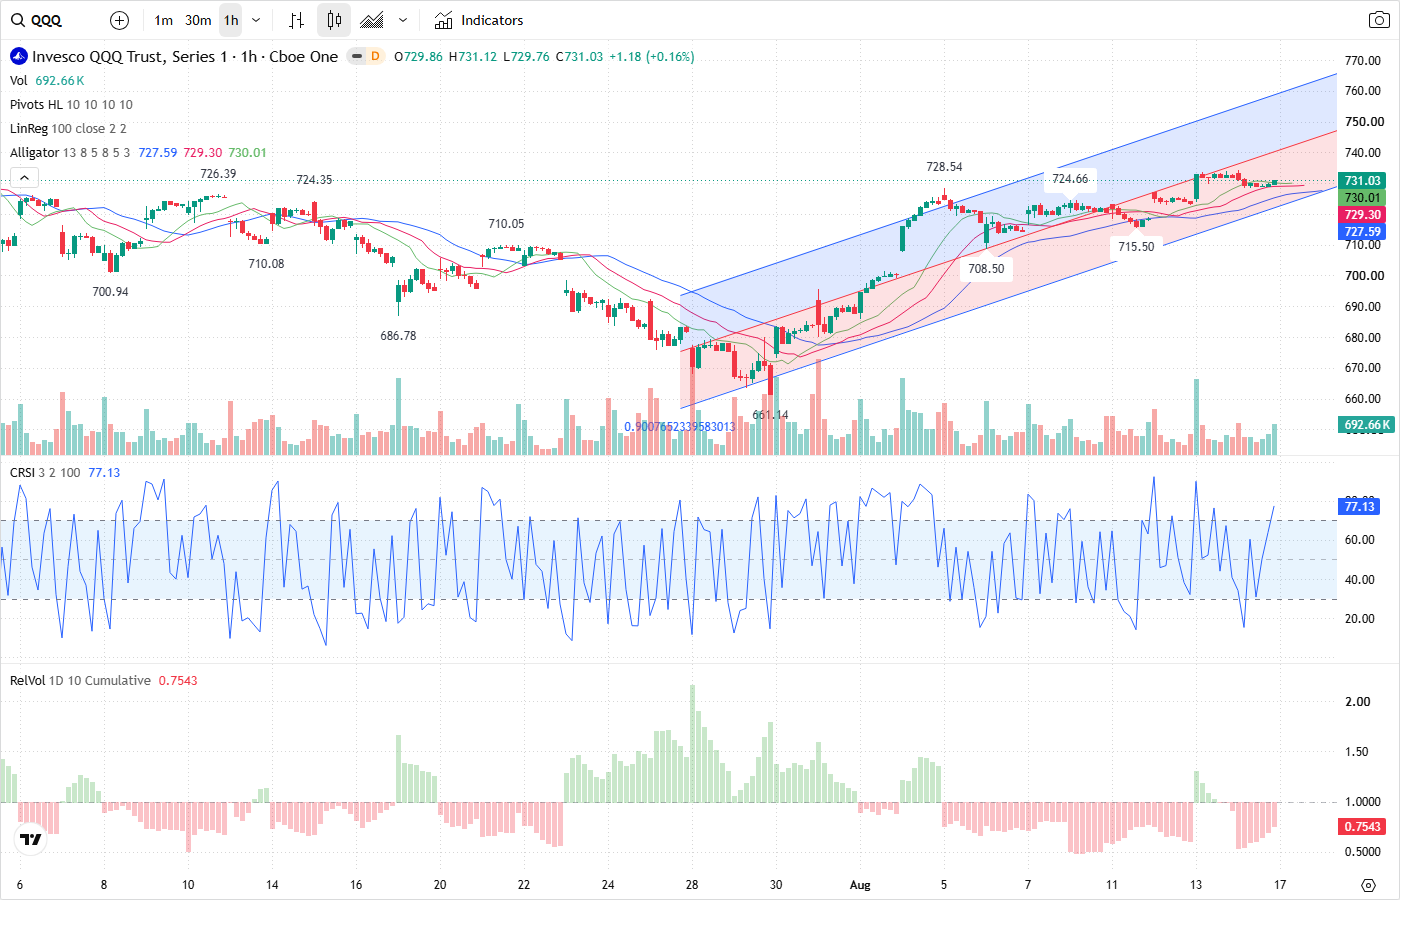Click the 770.00 price scale value
This screenshot has height=950, width=1420.
pyautogui.click(x=1363, y=61)
